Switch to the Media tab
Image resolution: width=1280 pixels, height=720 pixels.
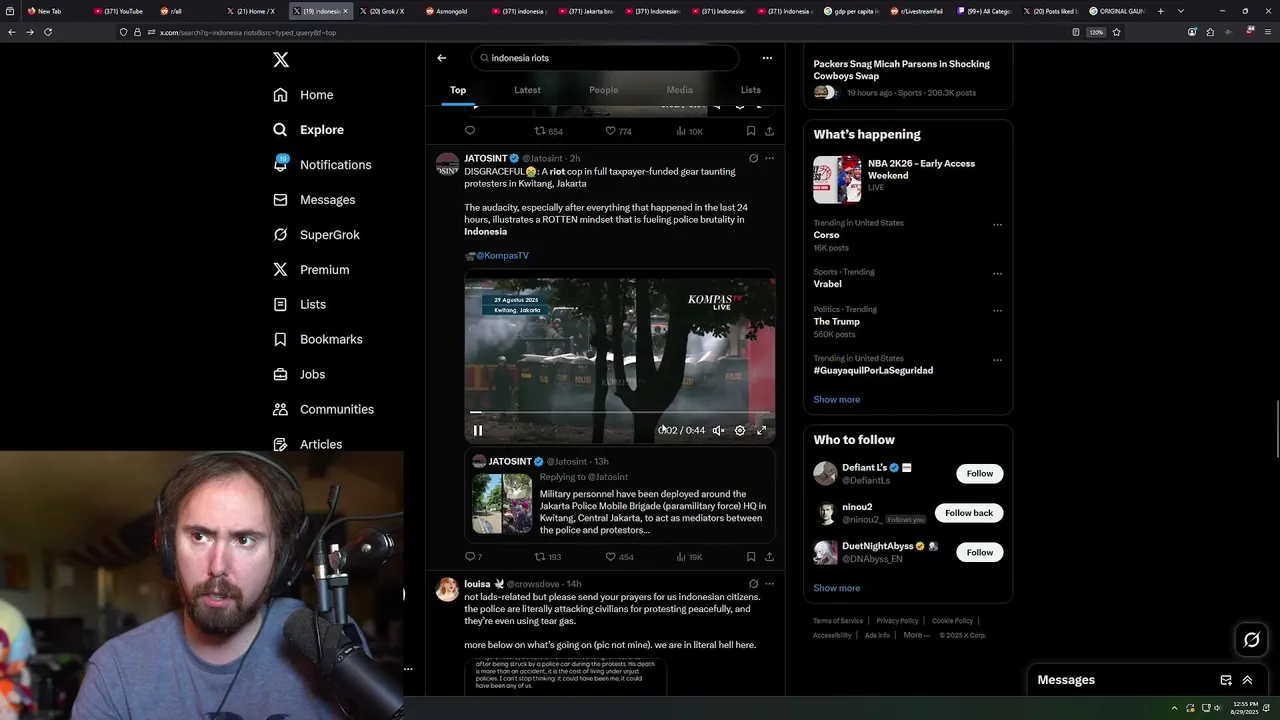pyautogui.click(x=679, y=90)
